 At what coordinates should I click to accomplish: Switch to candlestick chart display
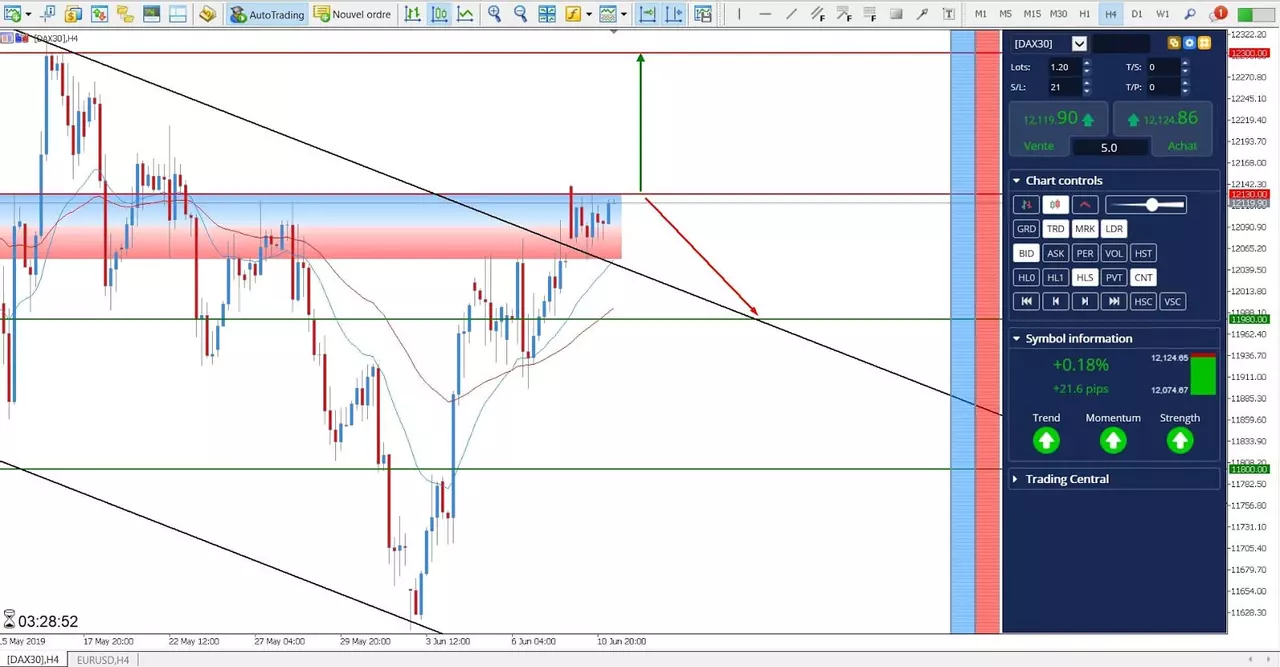point(440,14)
